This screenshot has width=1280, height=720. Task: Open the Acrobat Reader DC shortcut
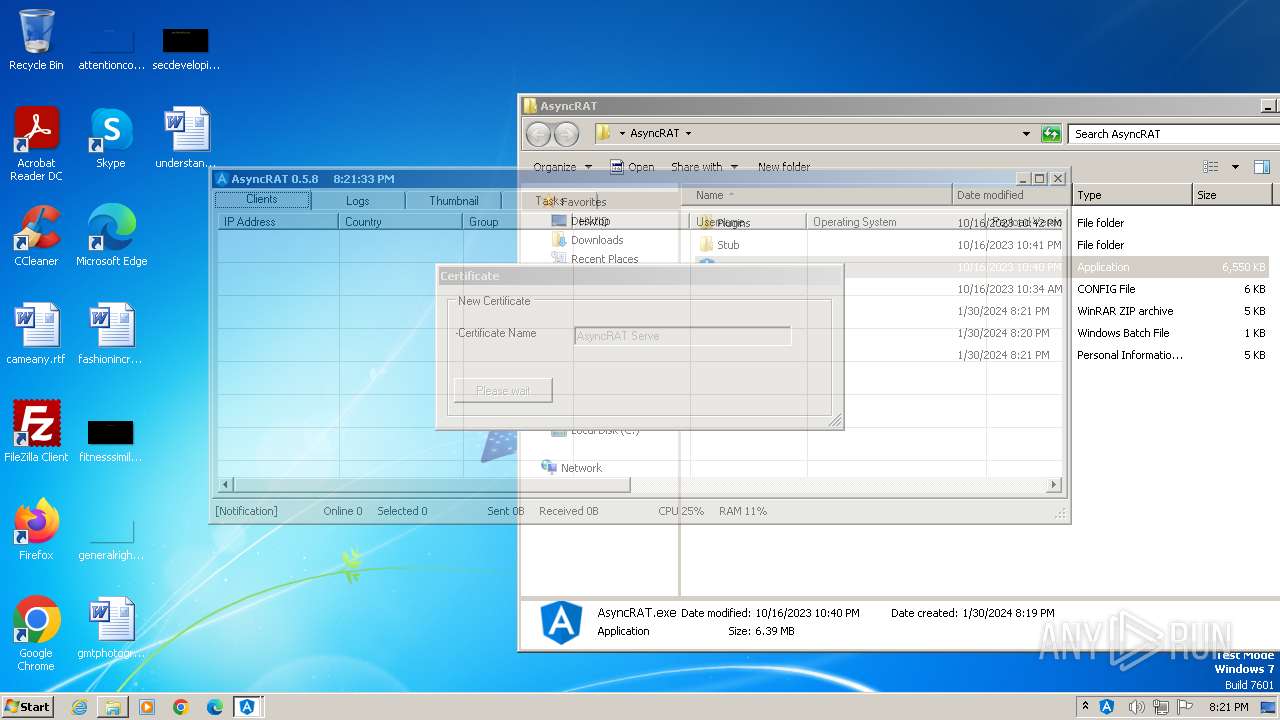(x=36, y=144)
